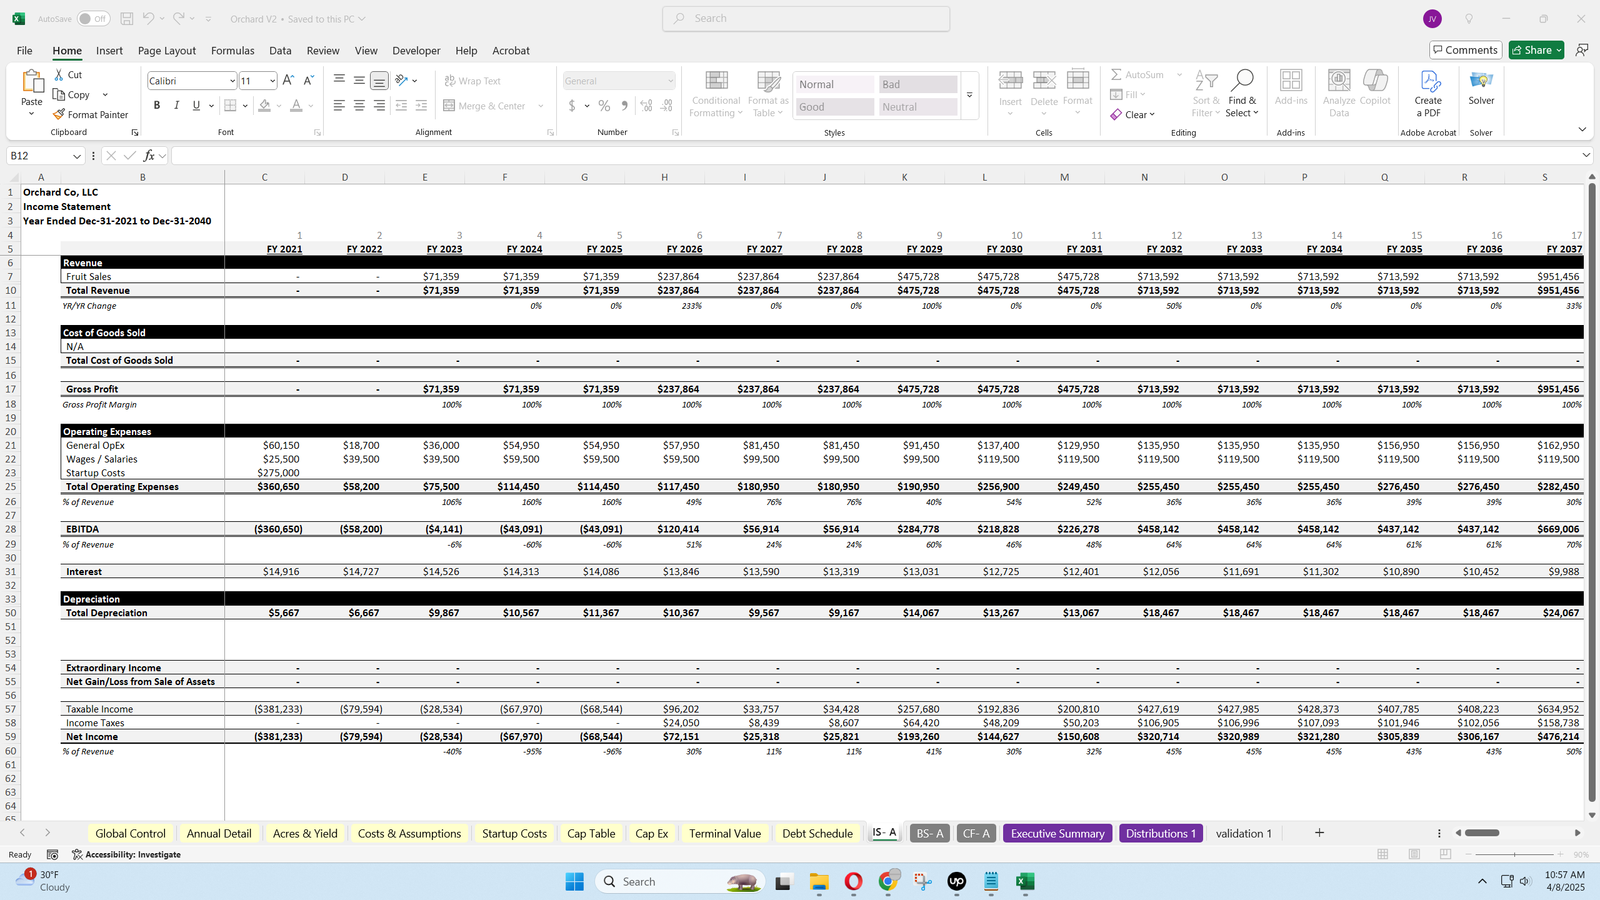The height and width of the screenshot is (900, 1600).
Task: Open the Comments pane button
Action: pos(1465,50)
